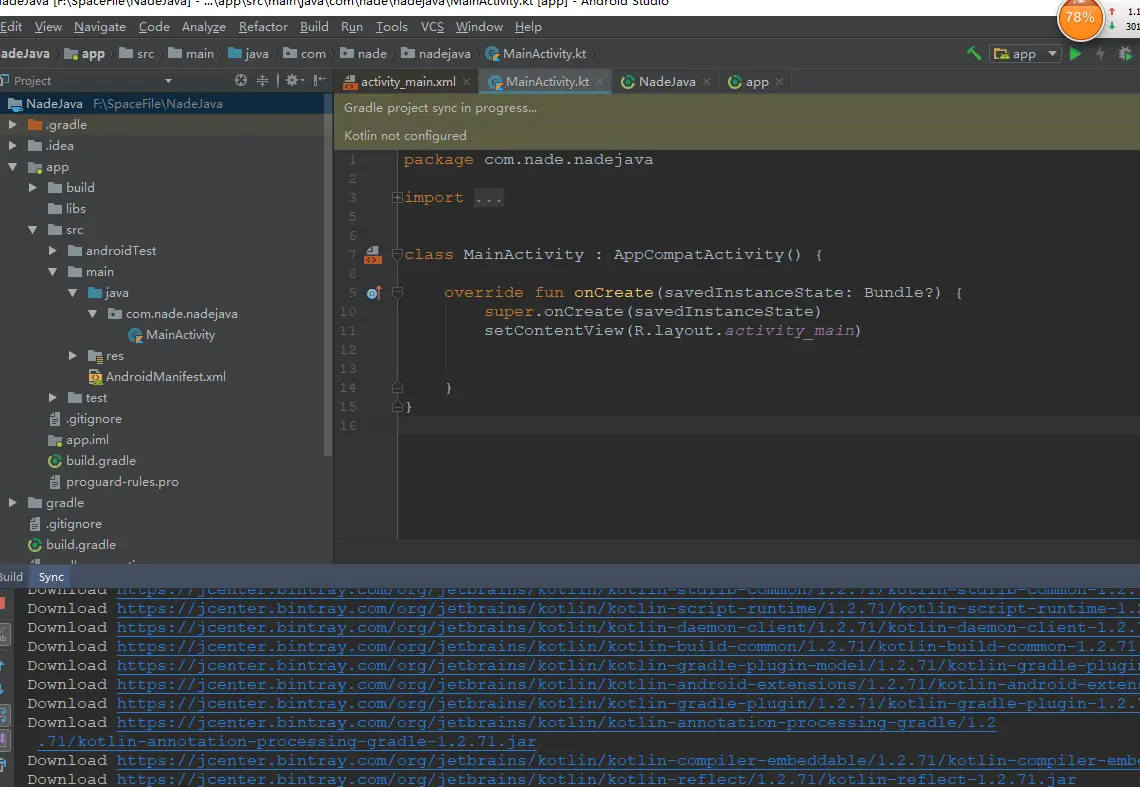The height and width of the screenshot is (787, 1140).
Task: Select the Sync tab in Build panel
Action: (51, 577)
